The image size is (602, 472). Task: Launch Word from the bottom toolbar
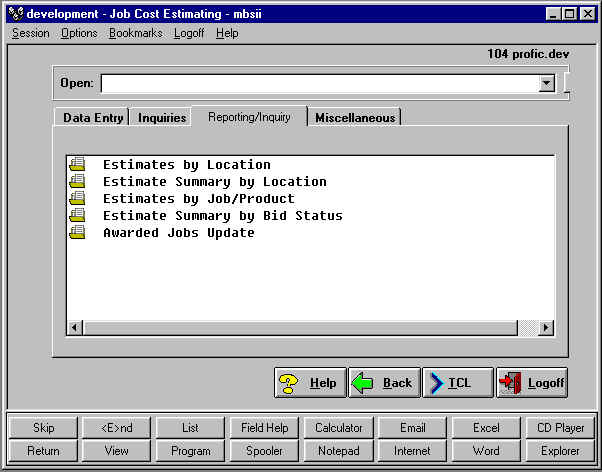[x=486, y=450]
